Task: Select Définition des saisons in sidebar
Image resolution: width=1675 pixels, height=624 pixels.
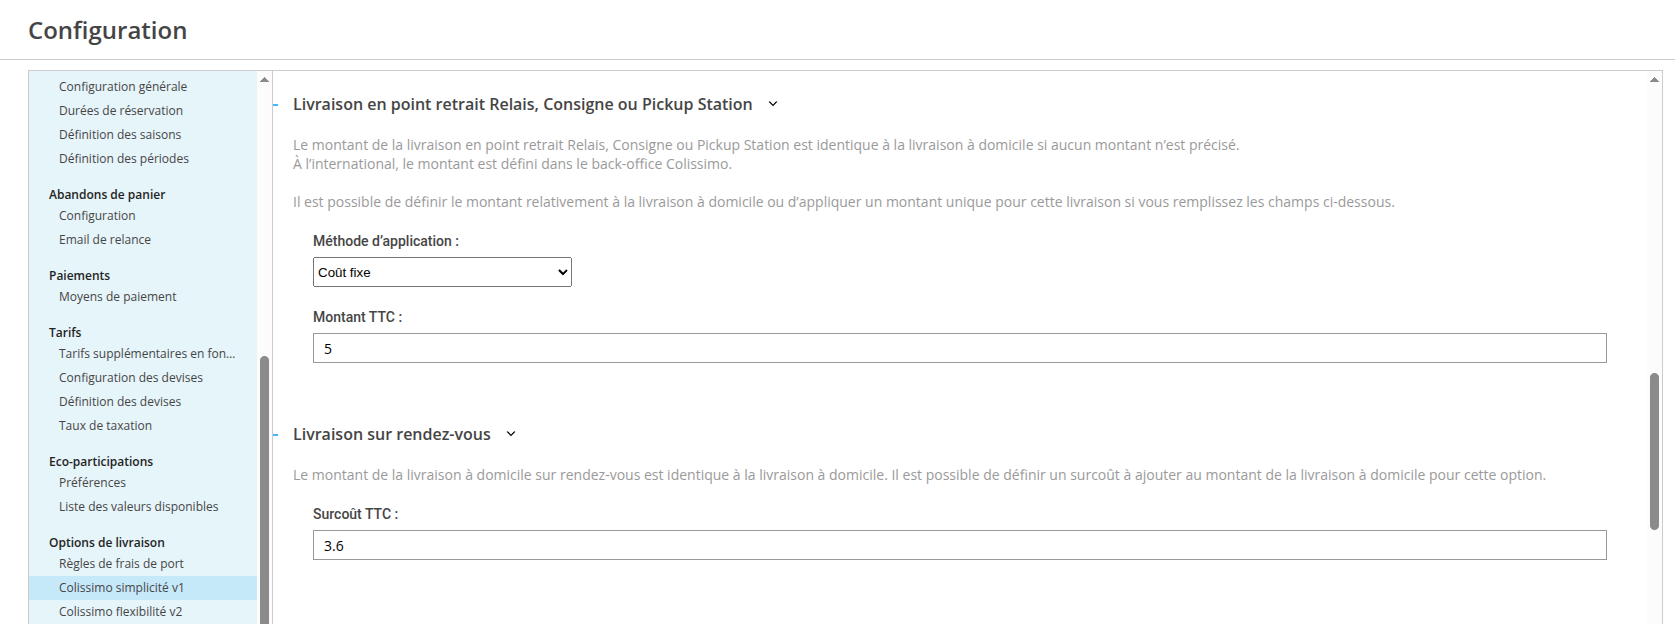Action: click(x=120, y=135)
